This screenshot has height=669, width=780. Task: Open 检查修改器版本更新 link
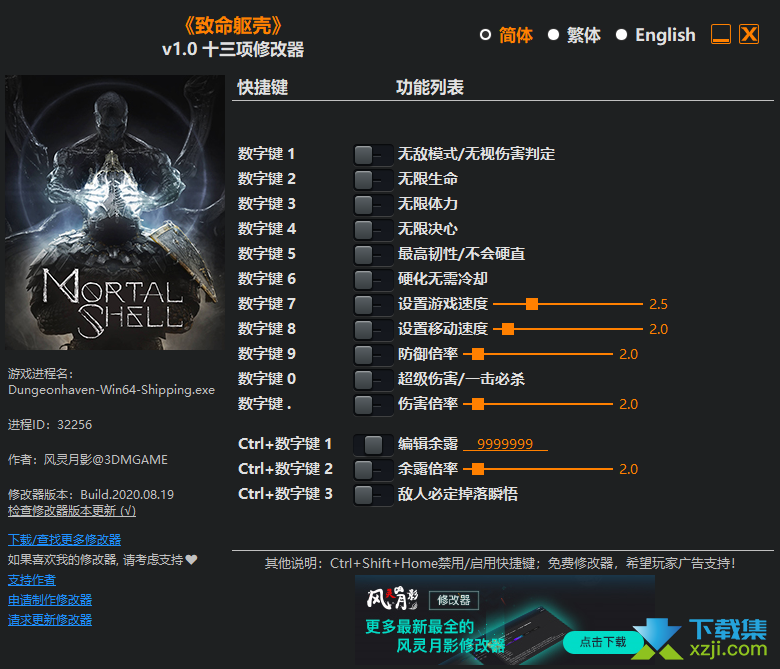click(72, 511)
